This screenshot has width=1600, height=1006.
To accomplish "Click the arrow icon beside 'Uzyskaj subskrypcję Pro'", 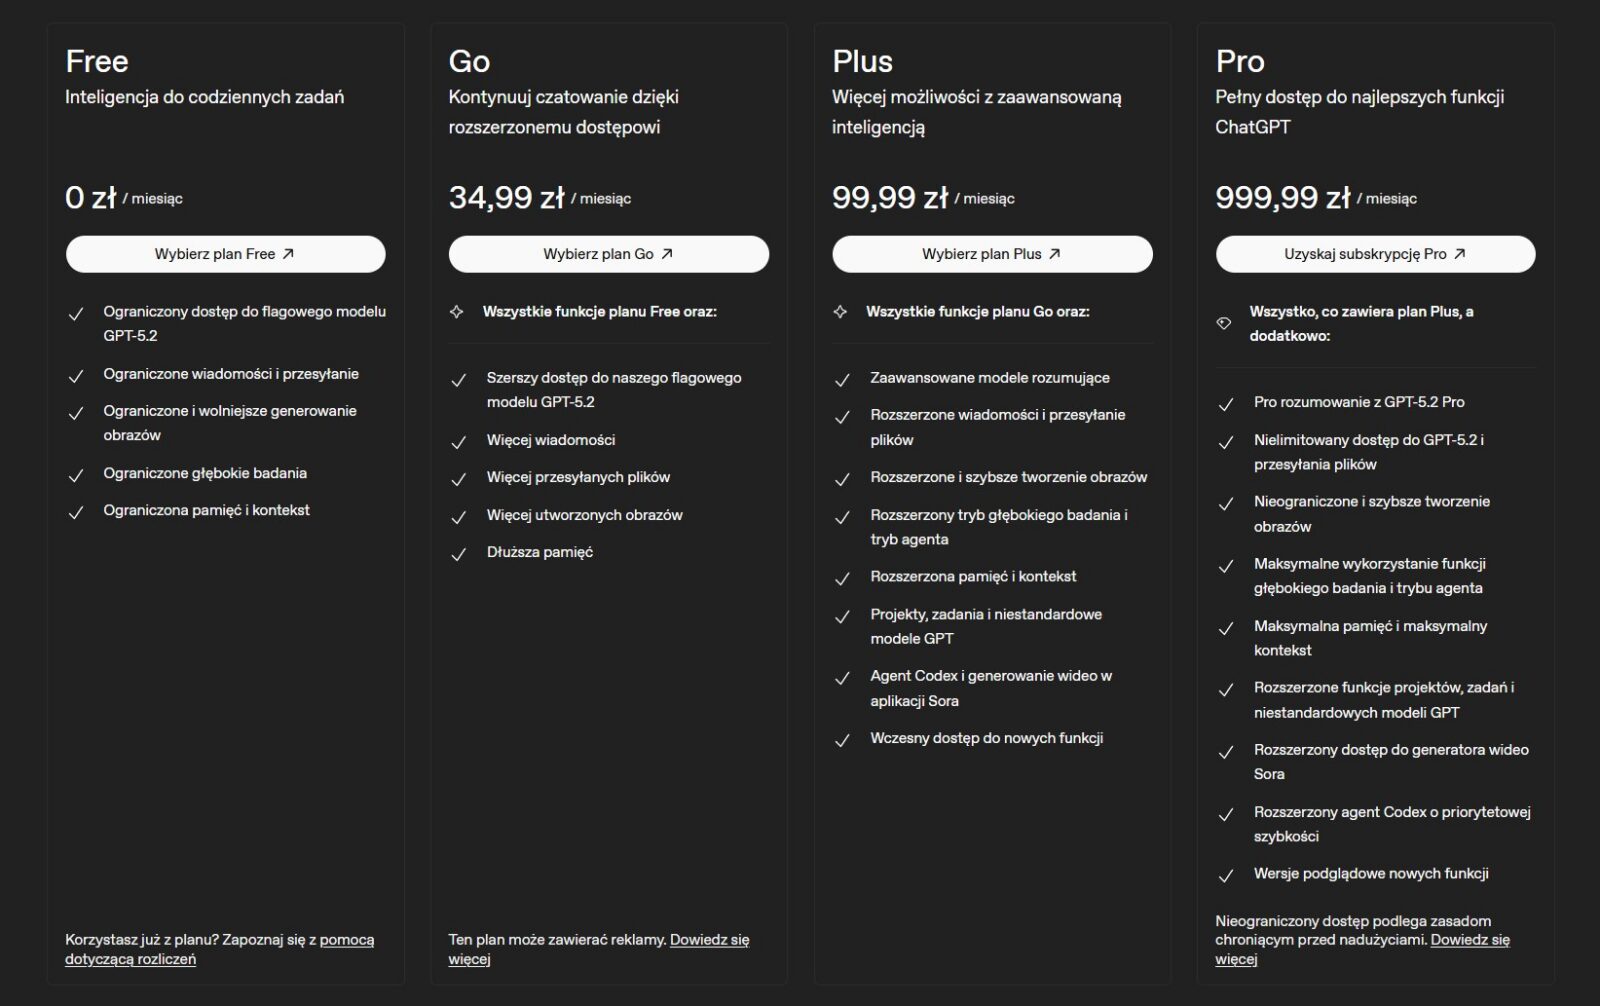I will tap(1459, 254).
